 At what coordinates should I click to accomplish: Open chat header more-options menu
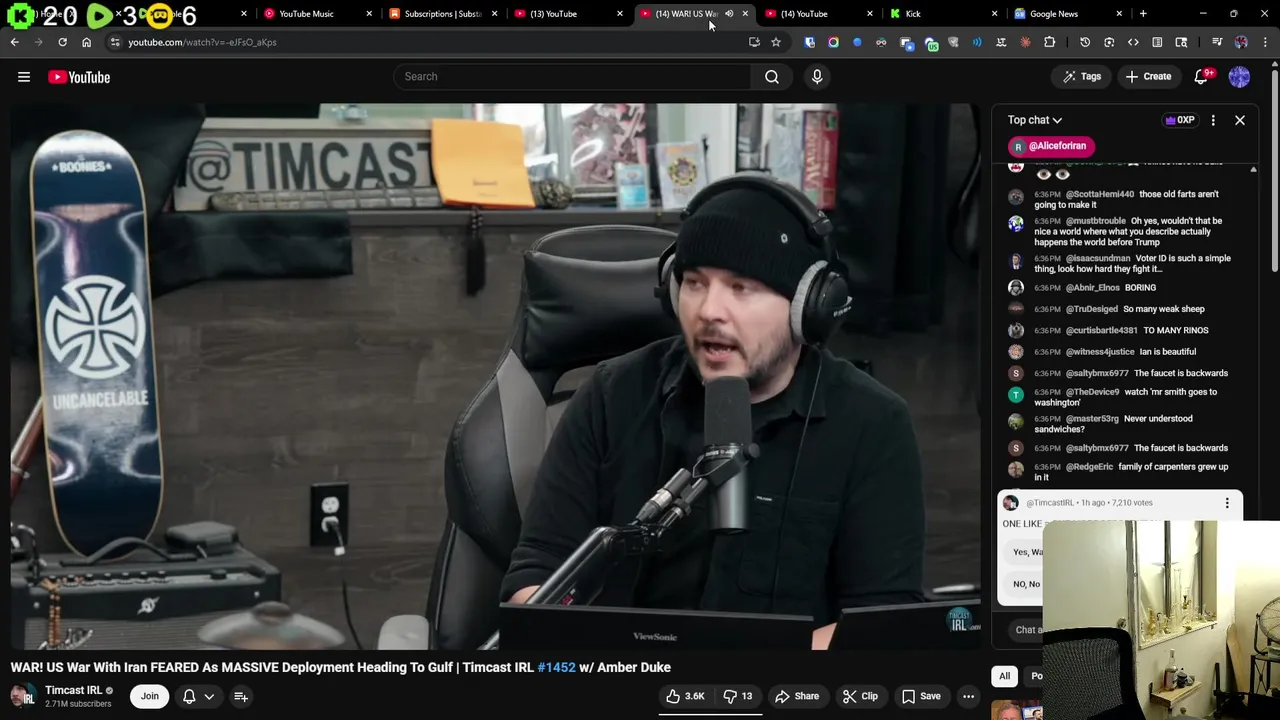pyautogui.click(x=1213, y=120)
